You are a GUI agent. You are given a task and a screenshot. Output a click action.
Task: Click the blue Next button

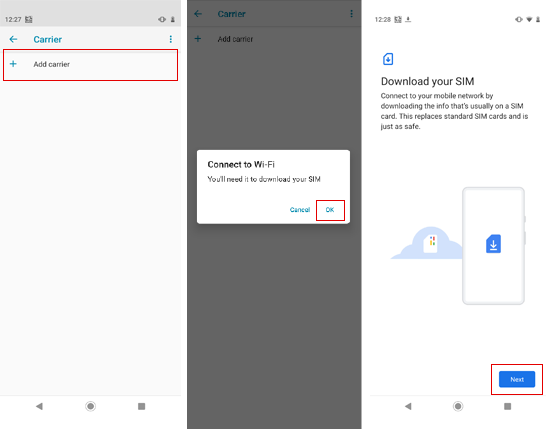coord(517,379)
